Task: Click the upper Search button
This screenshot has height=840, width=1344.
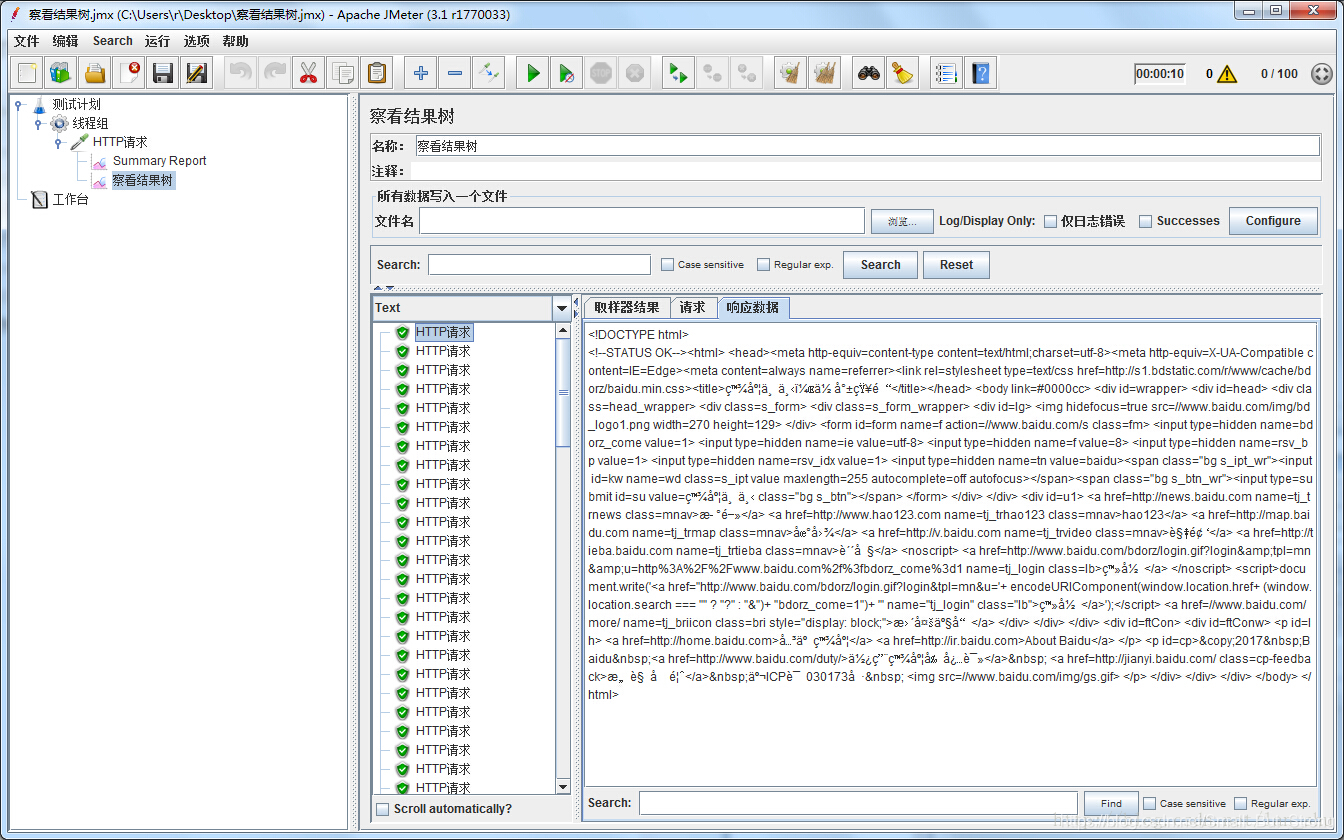Action: (880, 265)
